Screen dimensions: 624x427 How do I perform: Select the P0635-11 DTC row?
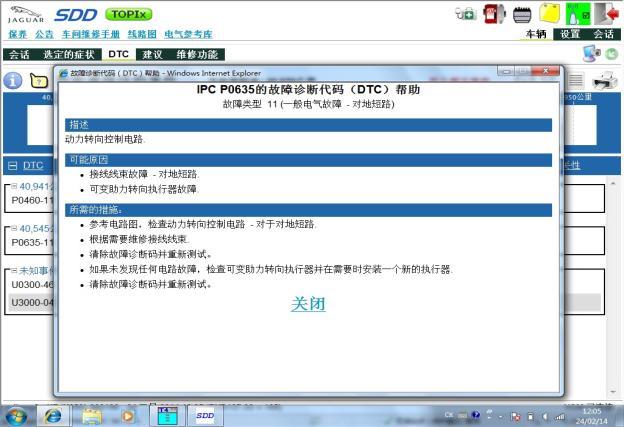[x=32, y=242]
